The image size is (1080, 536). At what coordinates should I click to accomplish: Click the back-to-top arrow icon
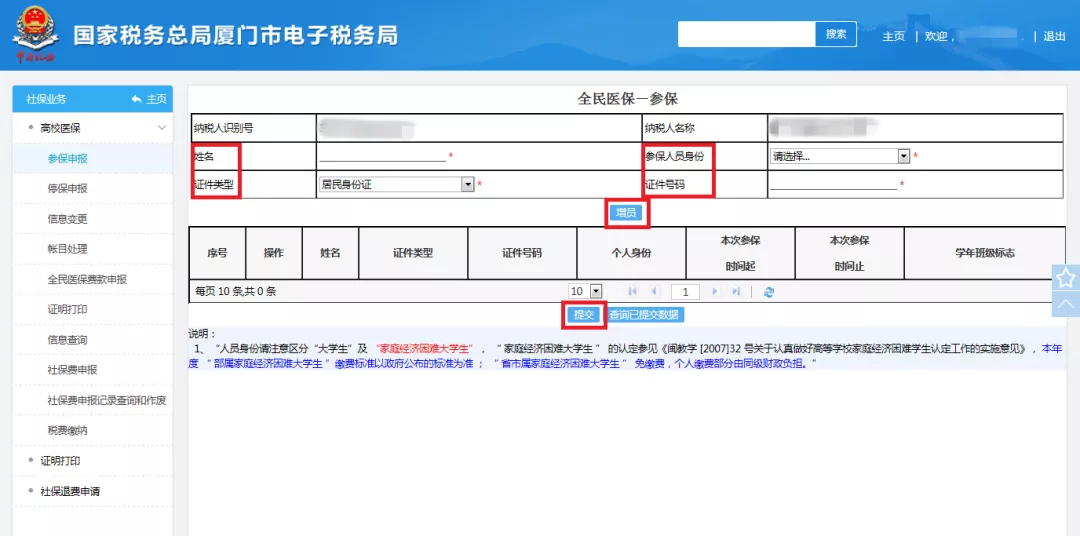coord(1066,304)
